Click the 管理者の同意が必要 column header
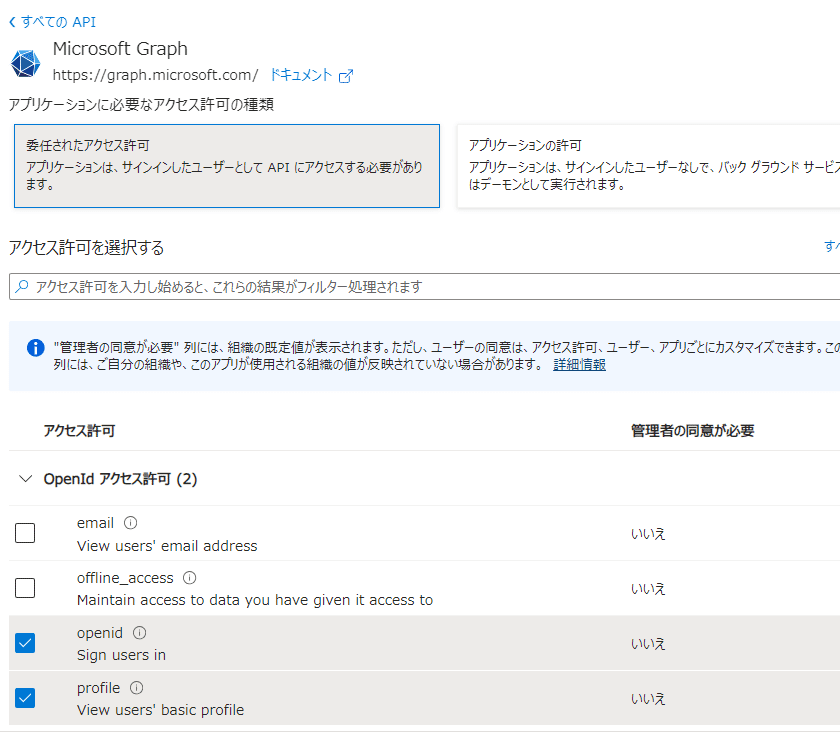840x738 pixels. [692, 431]
